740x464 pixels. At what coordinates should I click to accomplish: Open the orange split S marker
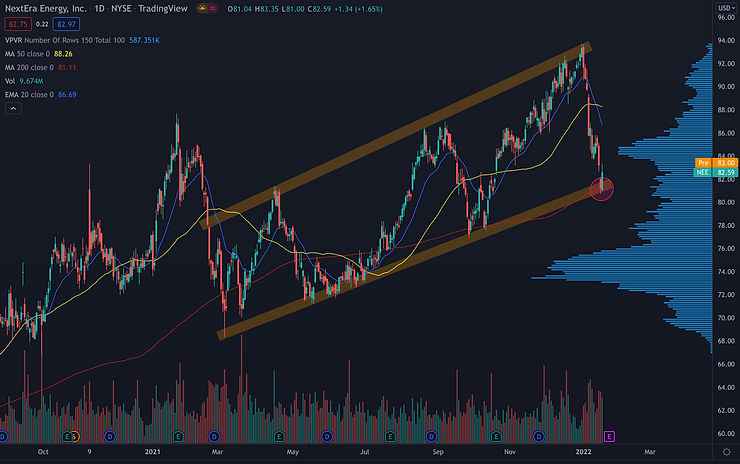75,437
